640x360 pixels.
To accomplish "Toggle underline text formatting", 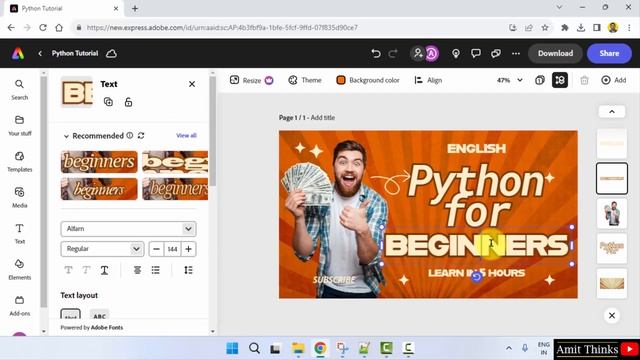I will [104, 270].
